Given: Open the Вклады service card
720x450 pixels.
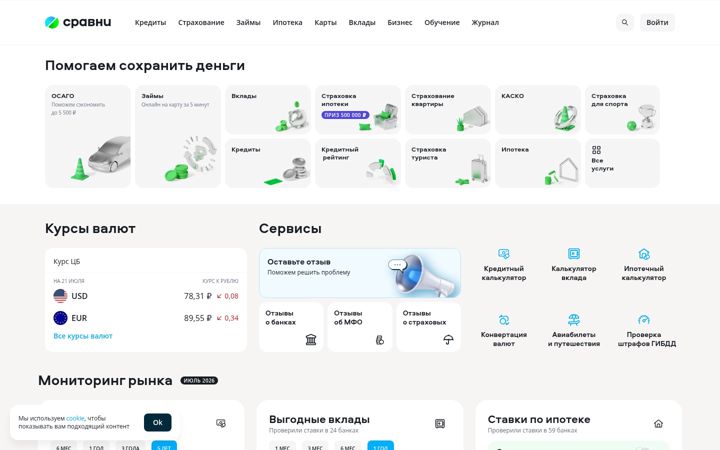Looking at the screenshot, I should tap(268, 110).
